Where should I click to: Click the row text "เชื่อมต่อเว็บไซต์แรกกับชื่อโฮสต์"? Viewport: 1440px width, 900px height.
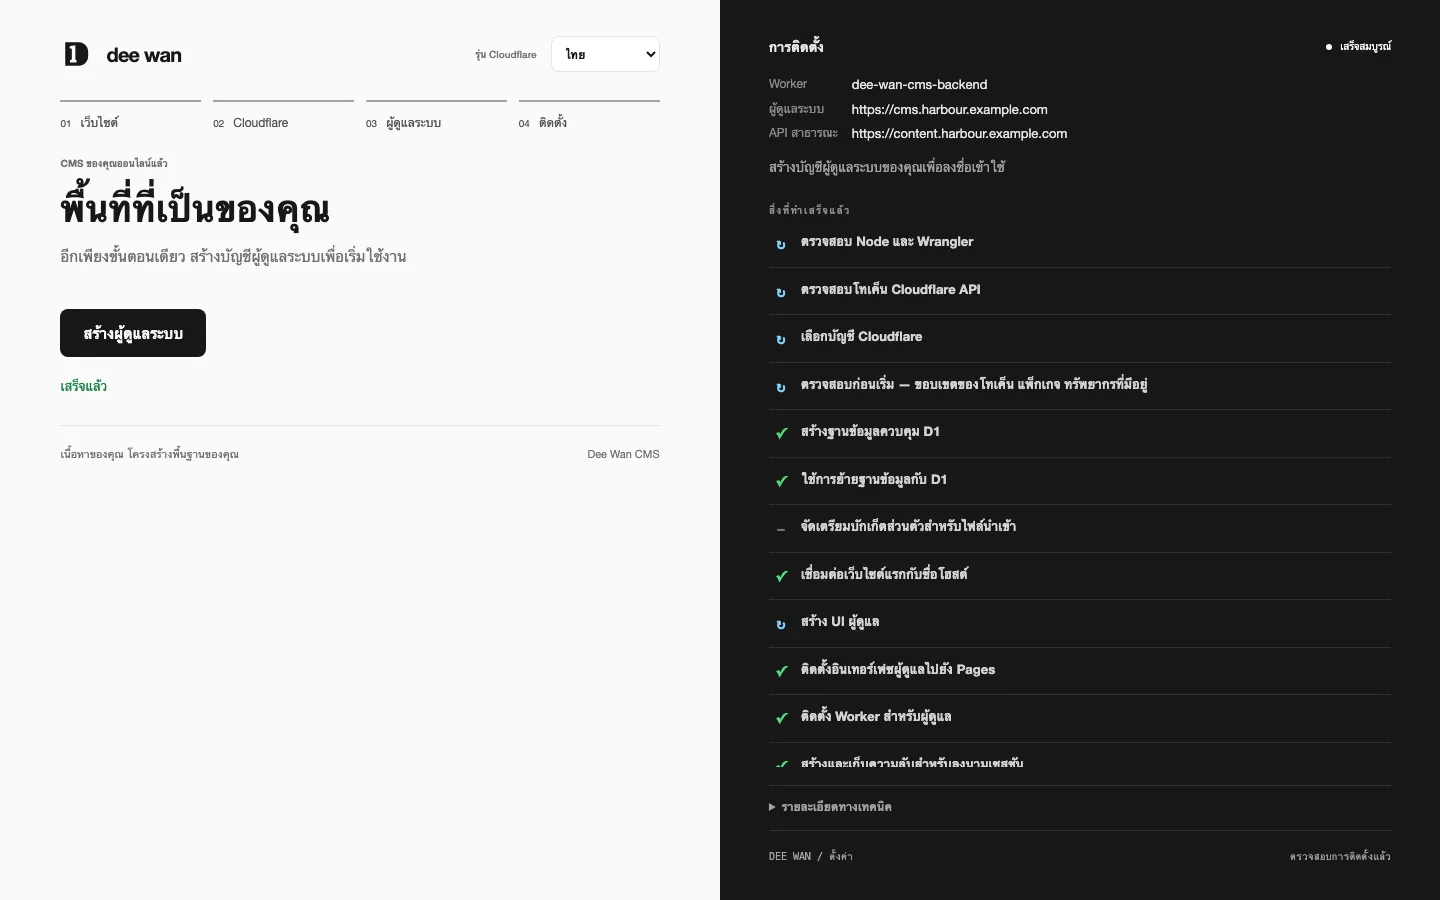(x=884, y=575)
